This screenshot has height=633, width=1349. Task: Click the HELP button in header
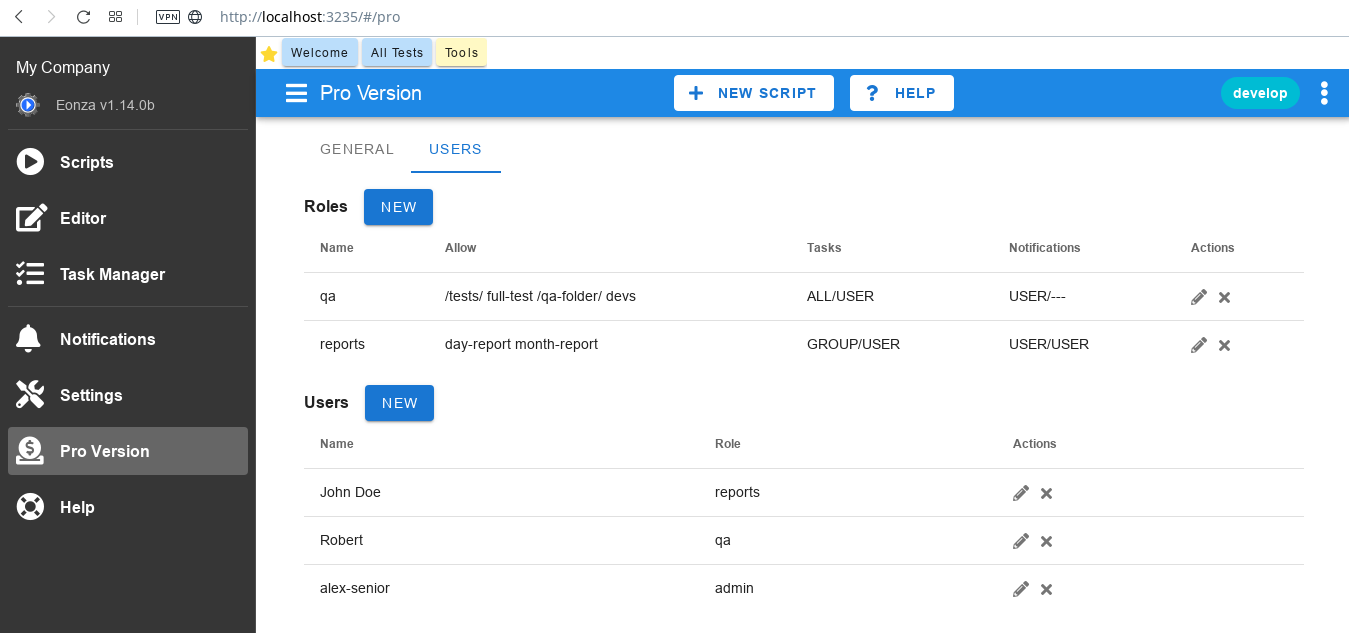pyautogui.click(x=902, y=93)
